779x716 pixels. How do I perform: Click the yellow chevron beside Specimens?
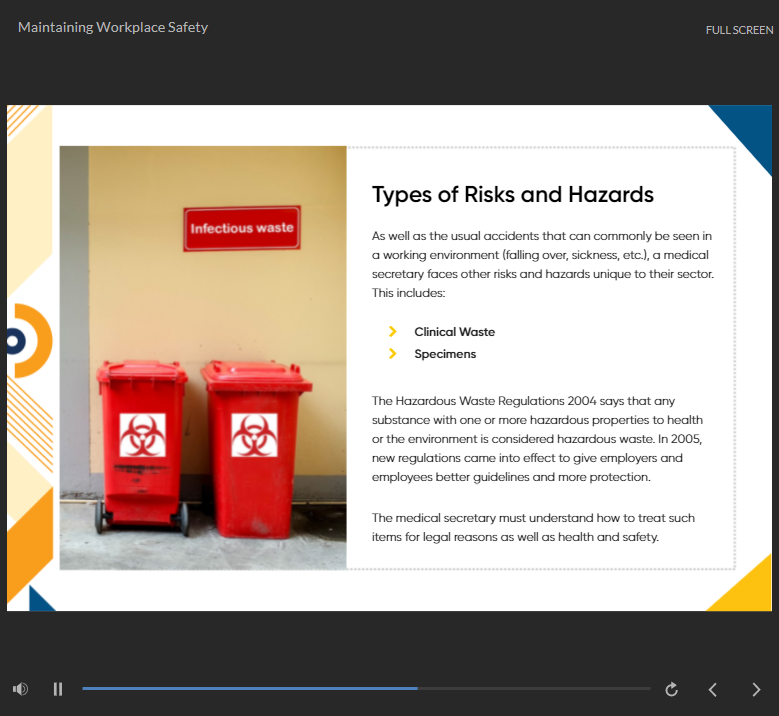[393, 353]
